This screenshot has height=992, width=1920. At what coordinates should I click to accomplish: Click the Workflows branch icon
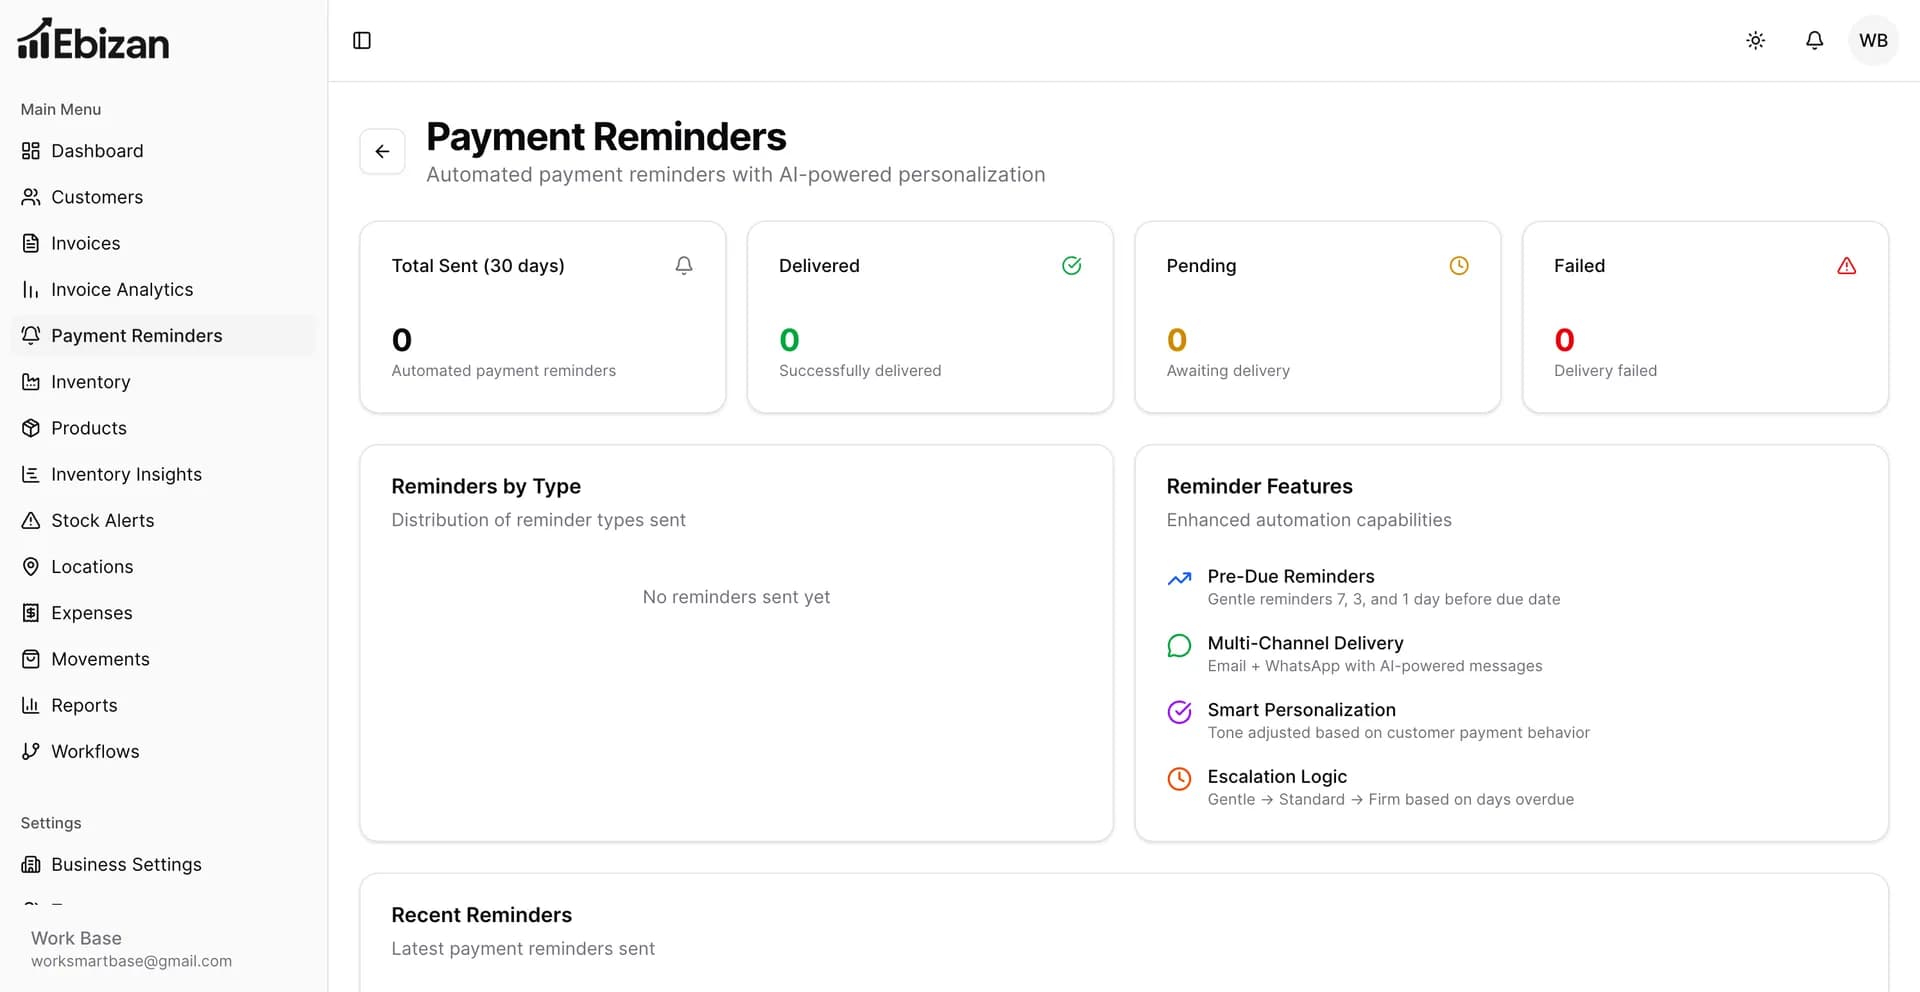[31, 751]
